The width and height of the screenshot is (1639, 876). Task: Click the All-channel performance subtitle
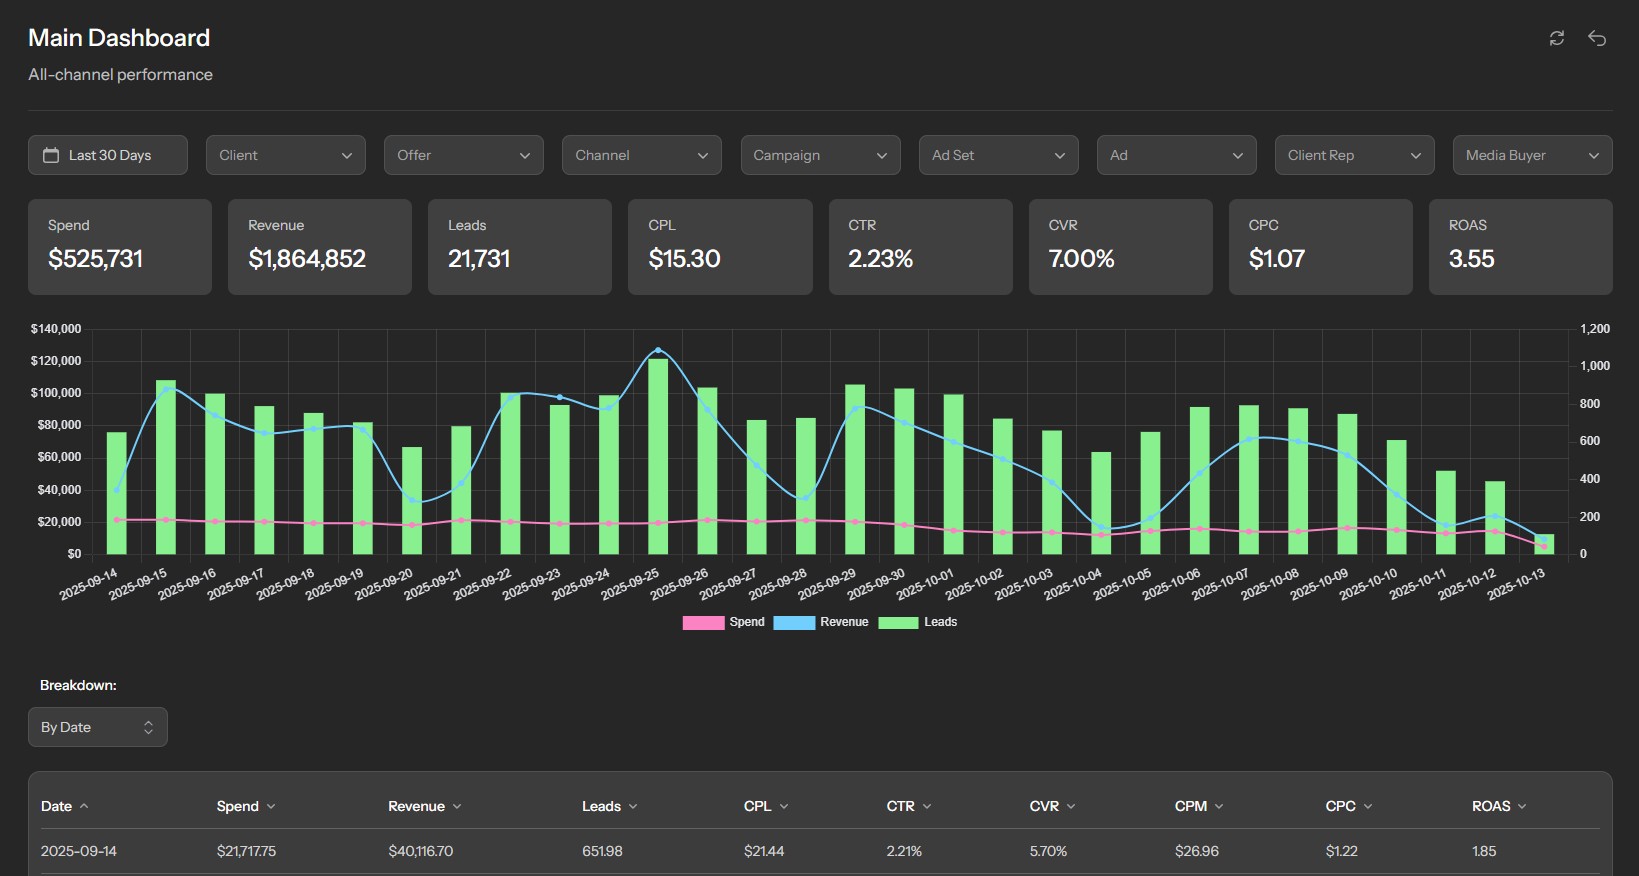[120, 75]
